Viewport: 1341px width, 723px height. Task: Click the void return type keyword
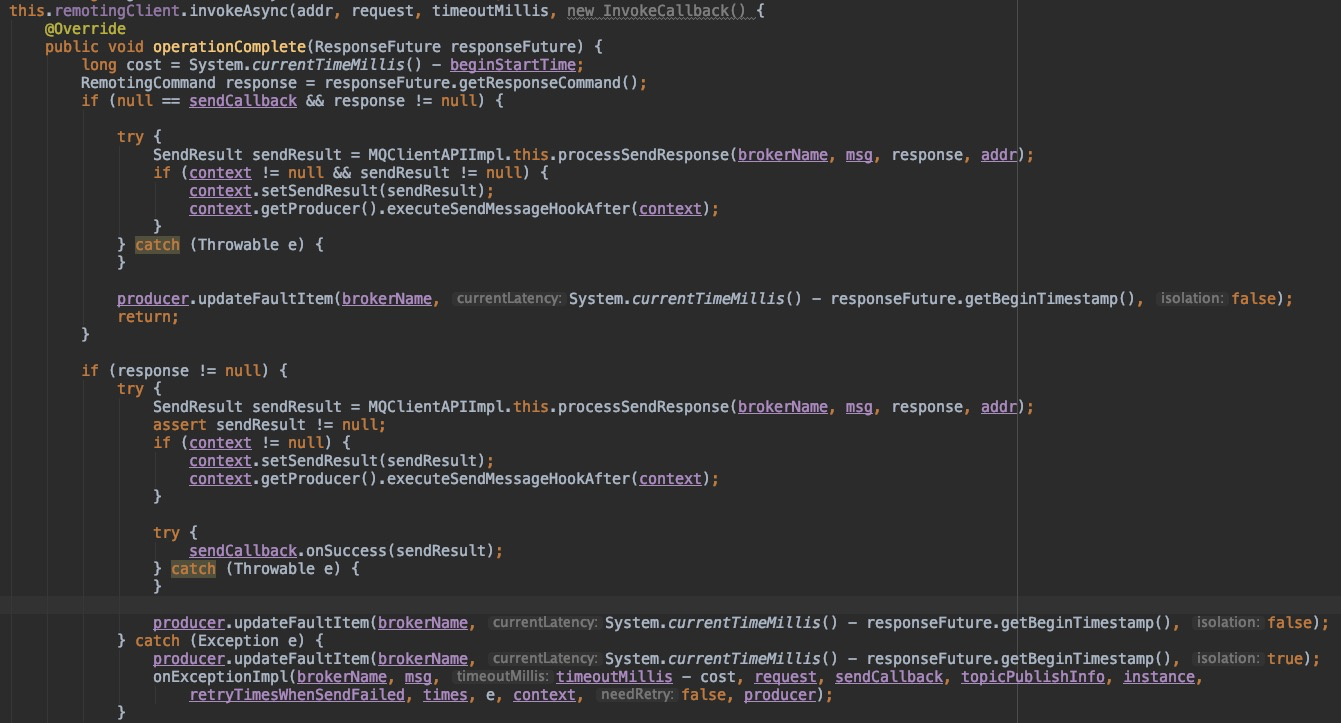126,47
